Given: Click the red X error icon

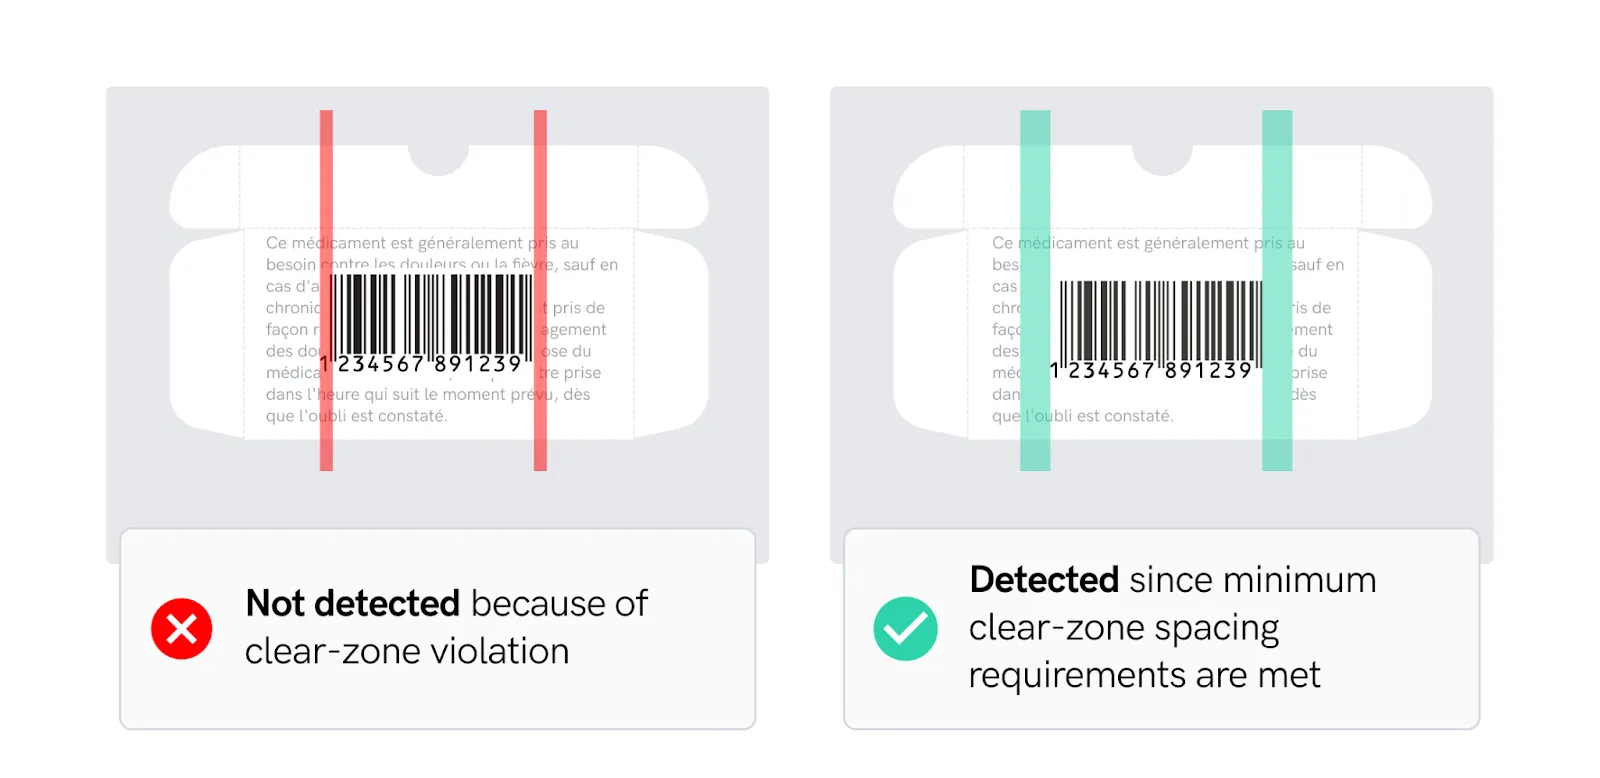Looking at the screenshot, I should click(x=181, y=629).
